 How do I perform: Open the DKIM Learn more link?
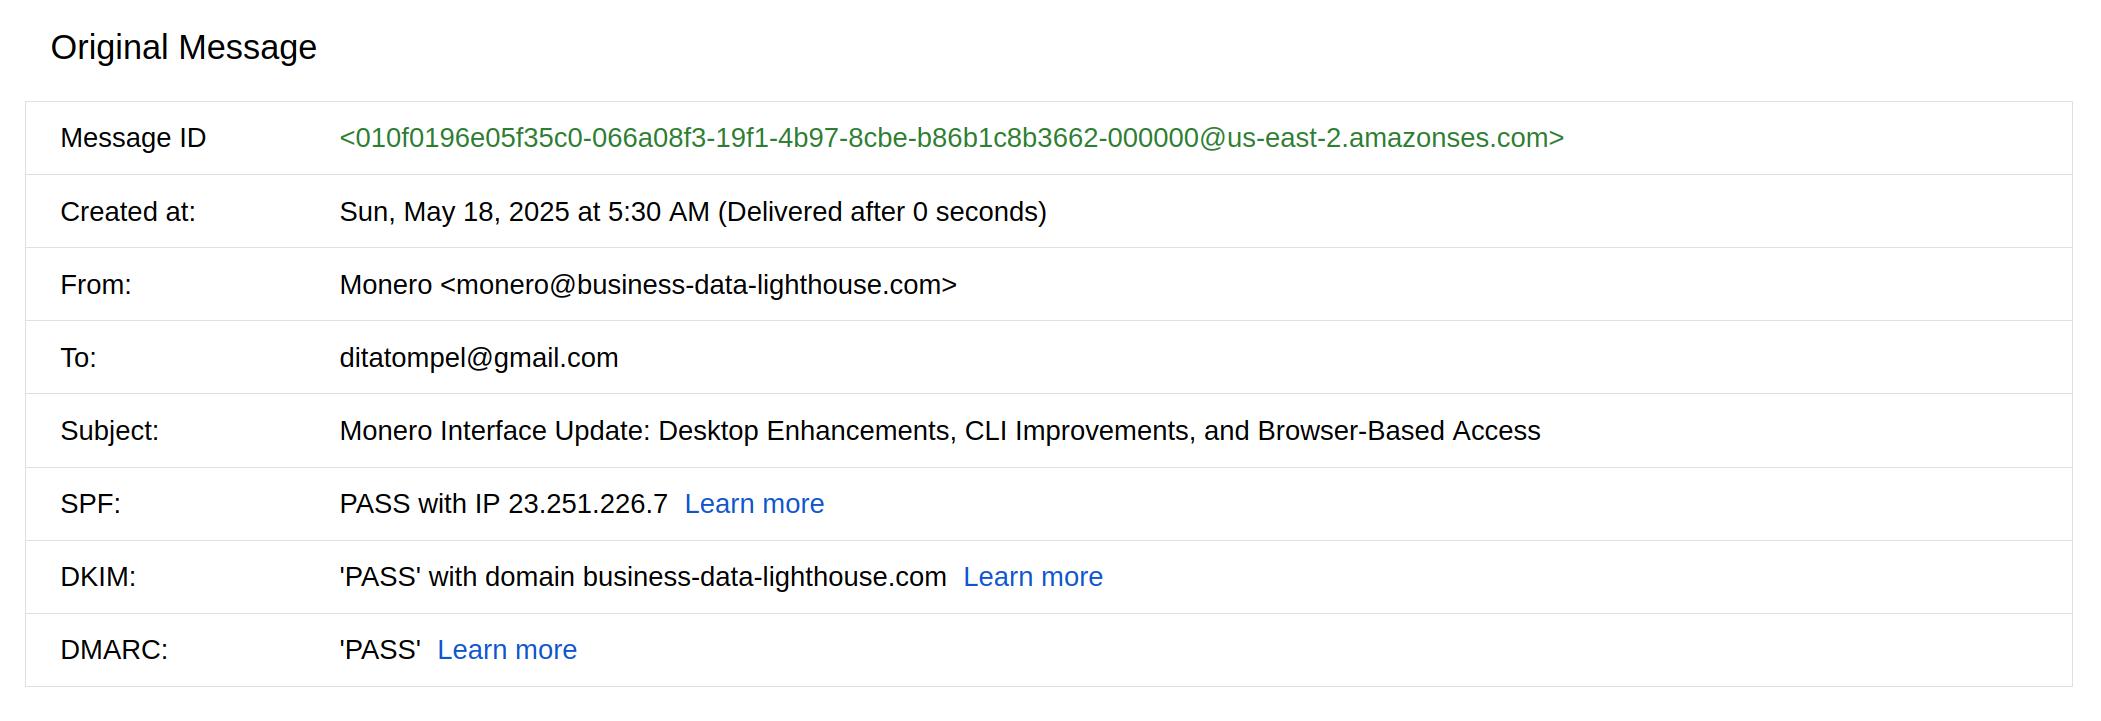1033,577
